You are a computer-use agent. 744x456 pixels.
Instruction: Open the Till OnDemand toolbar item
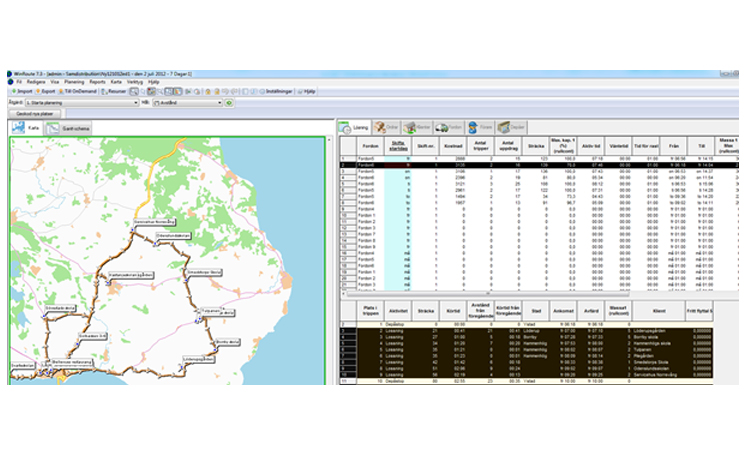(x=76, y=90)
